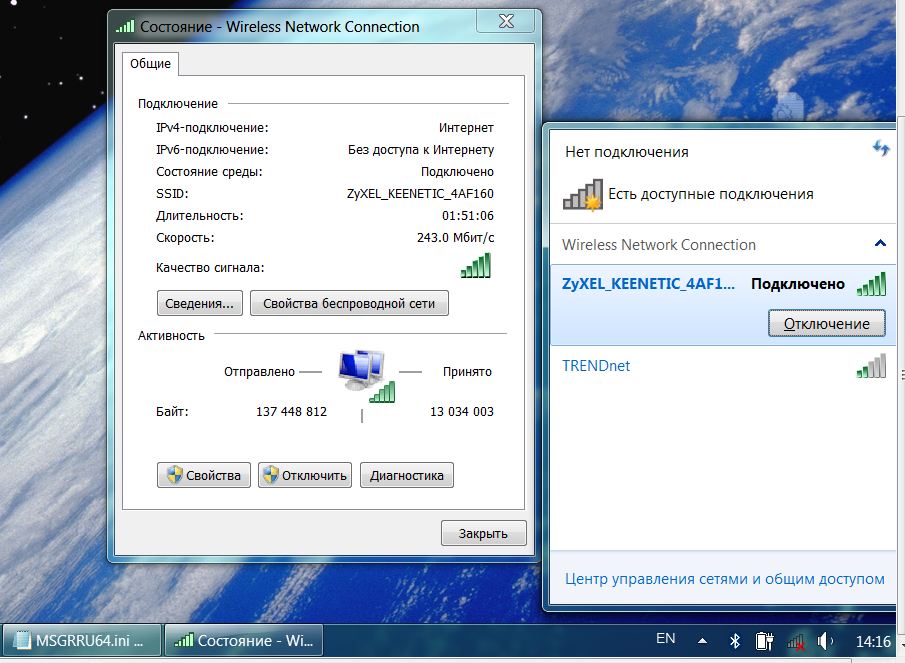Click the shield icon on the Отключить button

coord(270,475)
